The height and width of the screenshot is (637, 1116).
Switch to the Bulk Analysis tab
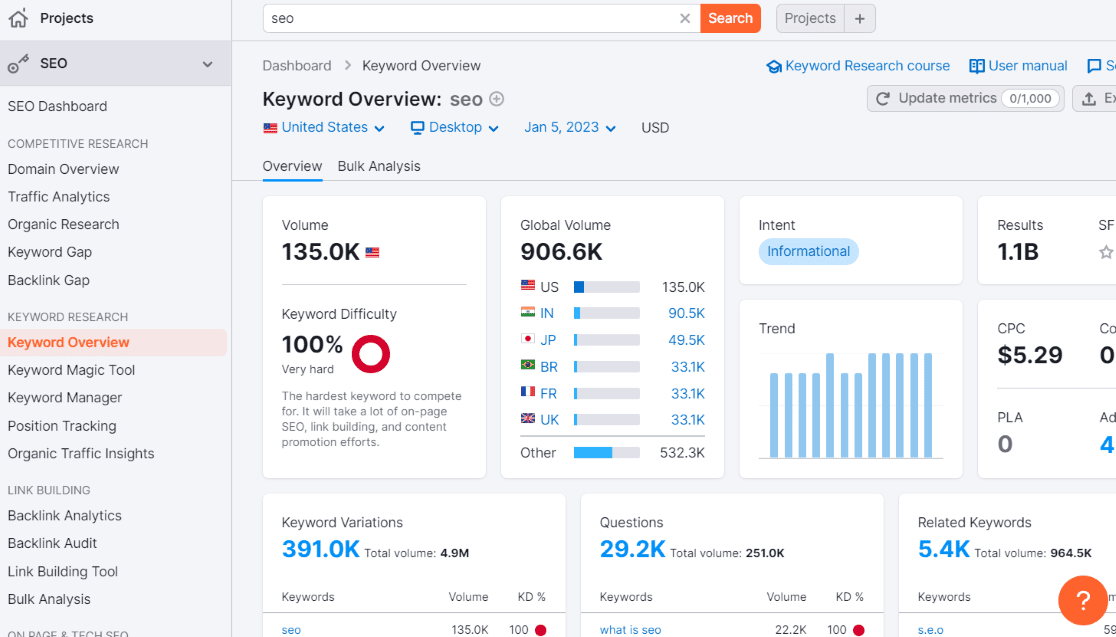coord(379,166)
